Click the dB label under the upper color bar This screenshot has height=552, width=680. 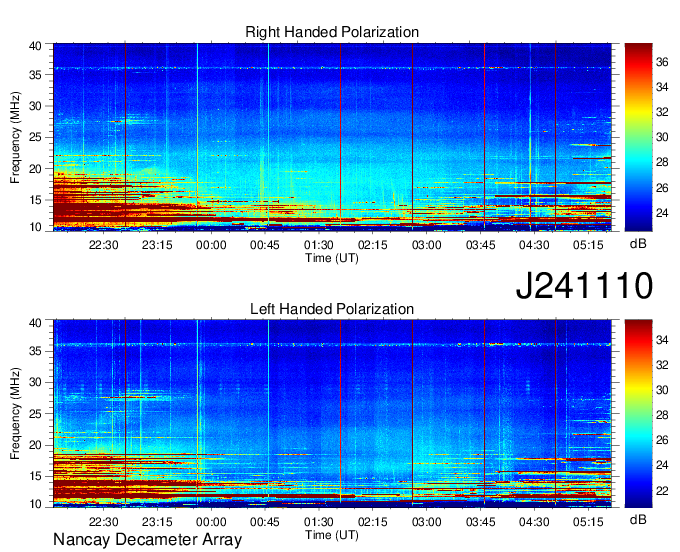(638, 244)
